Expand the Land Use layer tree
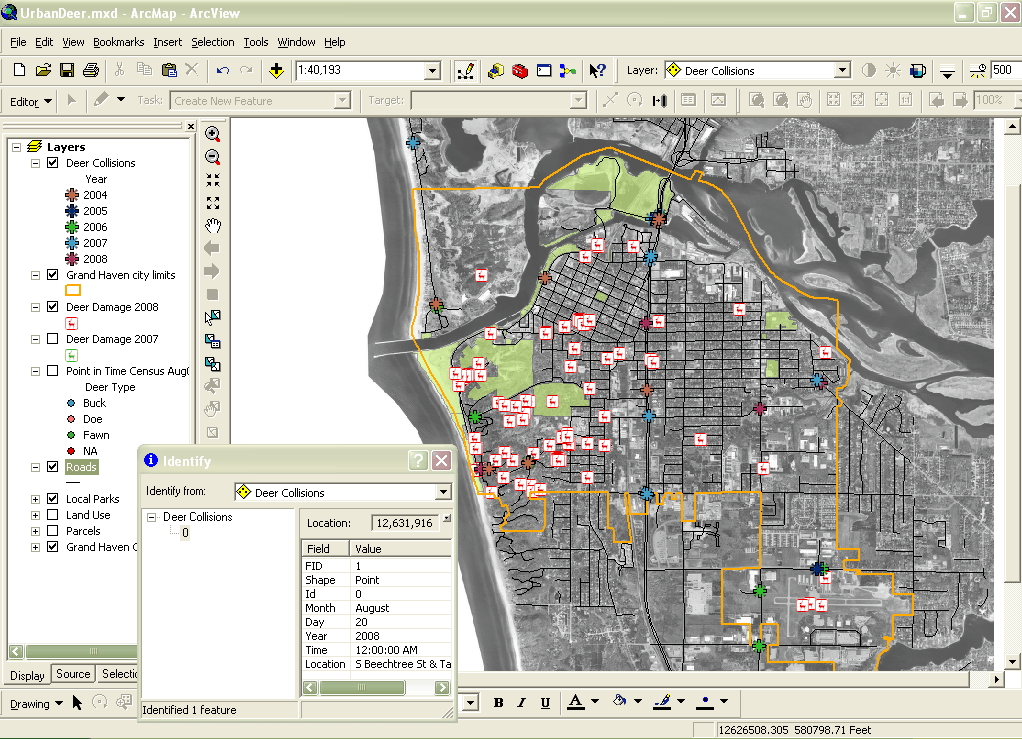1022x739 pixels. (35, 515)
